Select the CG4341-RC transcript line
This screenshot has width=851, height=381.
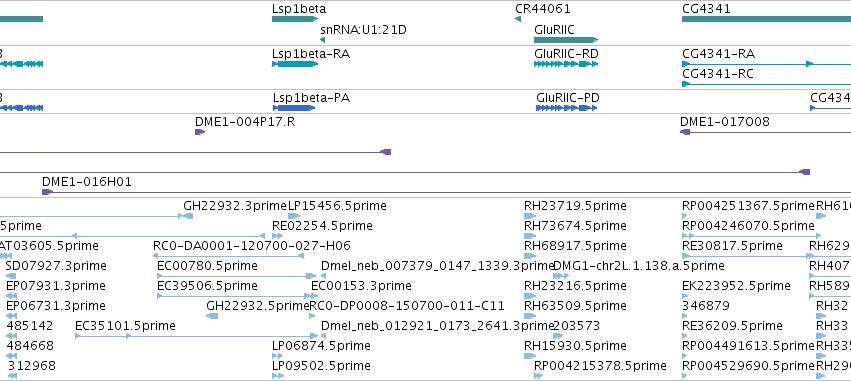point(766,84)
